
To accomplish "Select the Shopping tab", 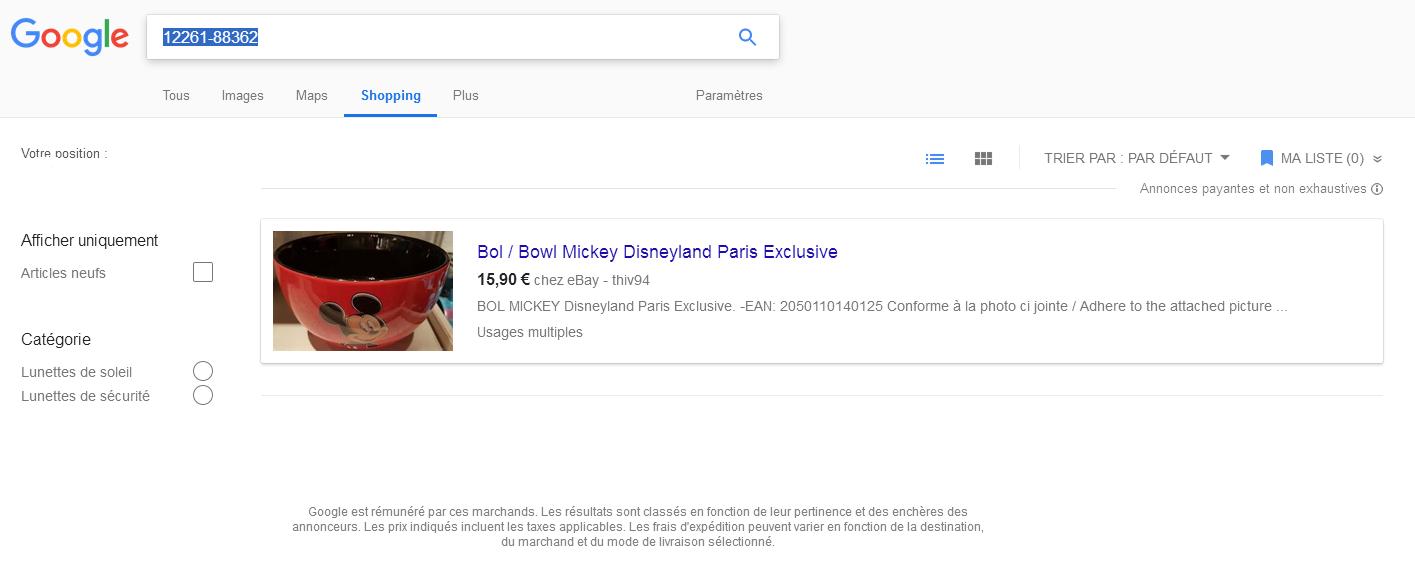I will pyautogui.click(x=391, y=96).
